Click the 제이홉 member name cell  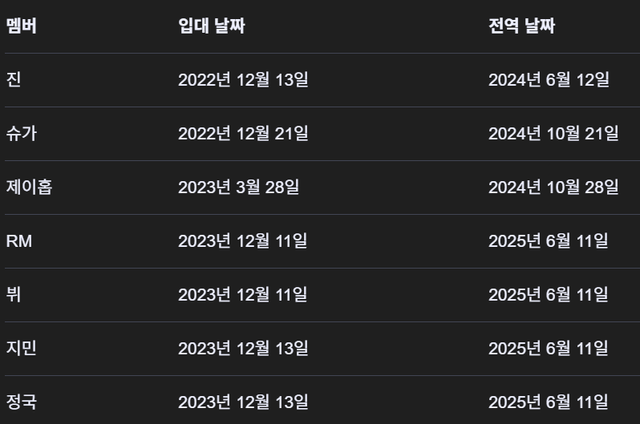click(29, 187)
